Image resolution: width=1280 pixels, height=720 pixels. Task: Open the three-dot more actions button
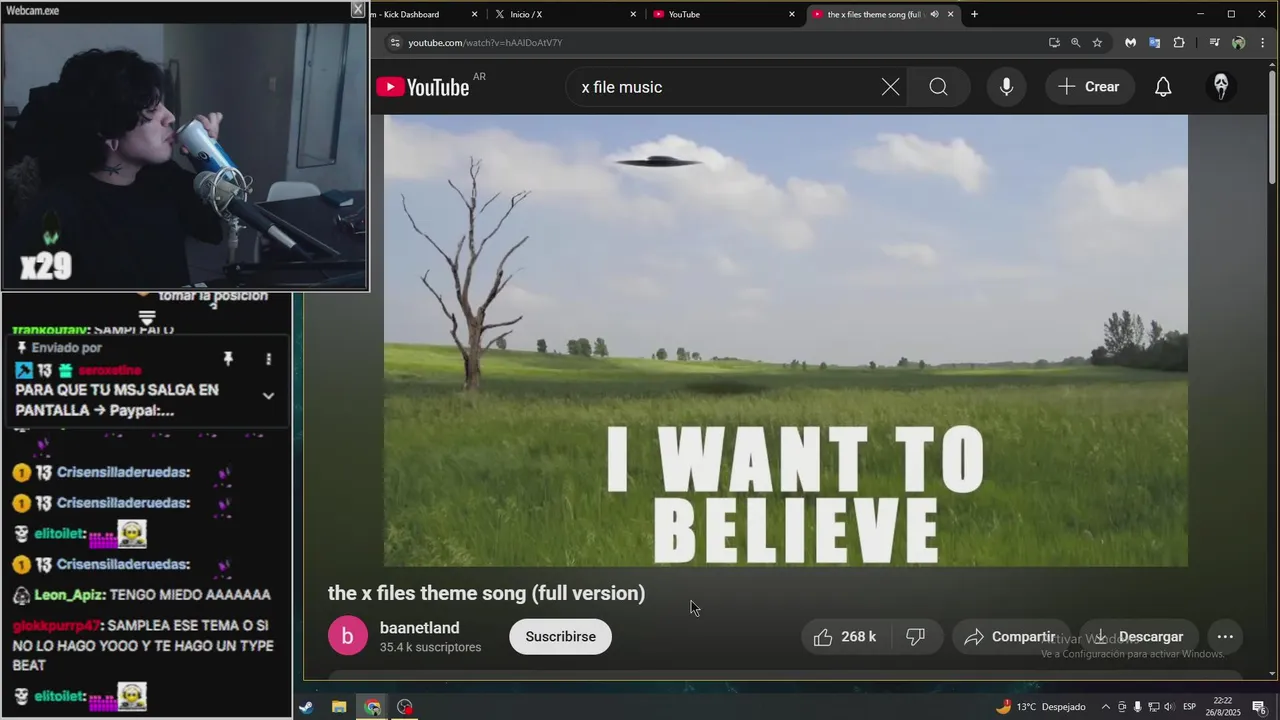1225,637
